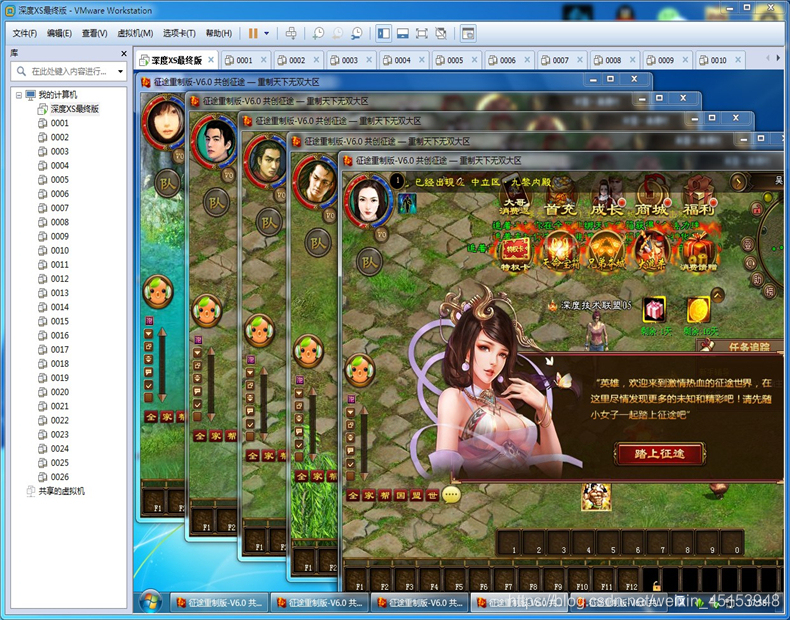The image size is (790, 620).
Task: Click the 队 team button in front window
Action: pyautogui.click(x=369, y=262)
